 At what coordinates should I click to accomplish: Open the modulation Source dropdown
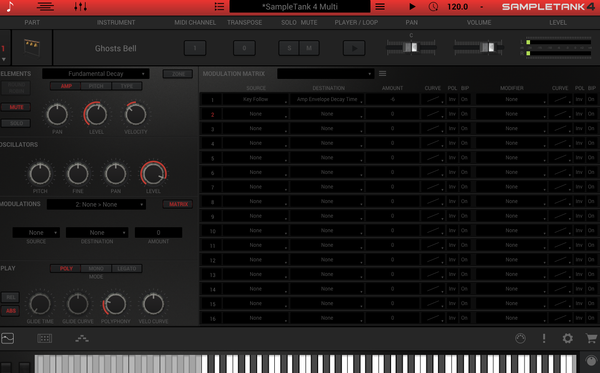(36, 232)
